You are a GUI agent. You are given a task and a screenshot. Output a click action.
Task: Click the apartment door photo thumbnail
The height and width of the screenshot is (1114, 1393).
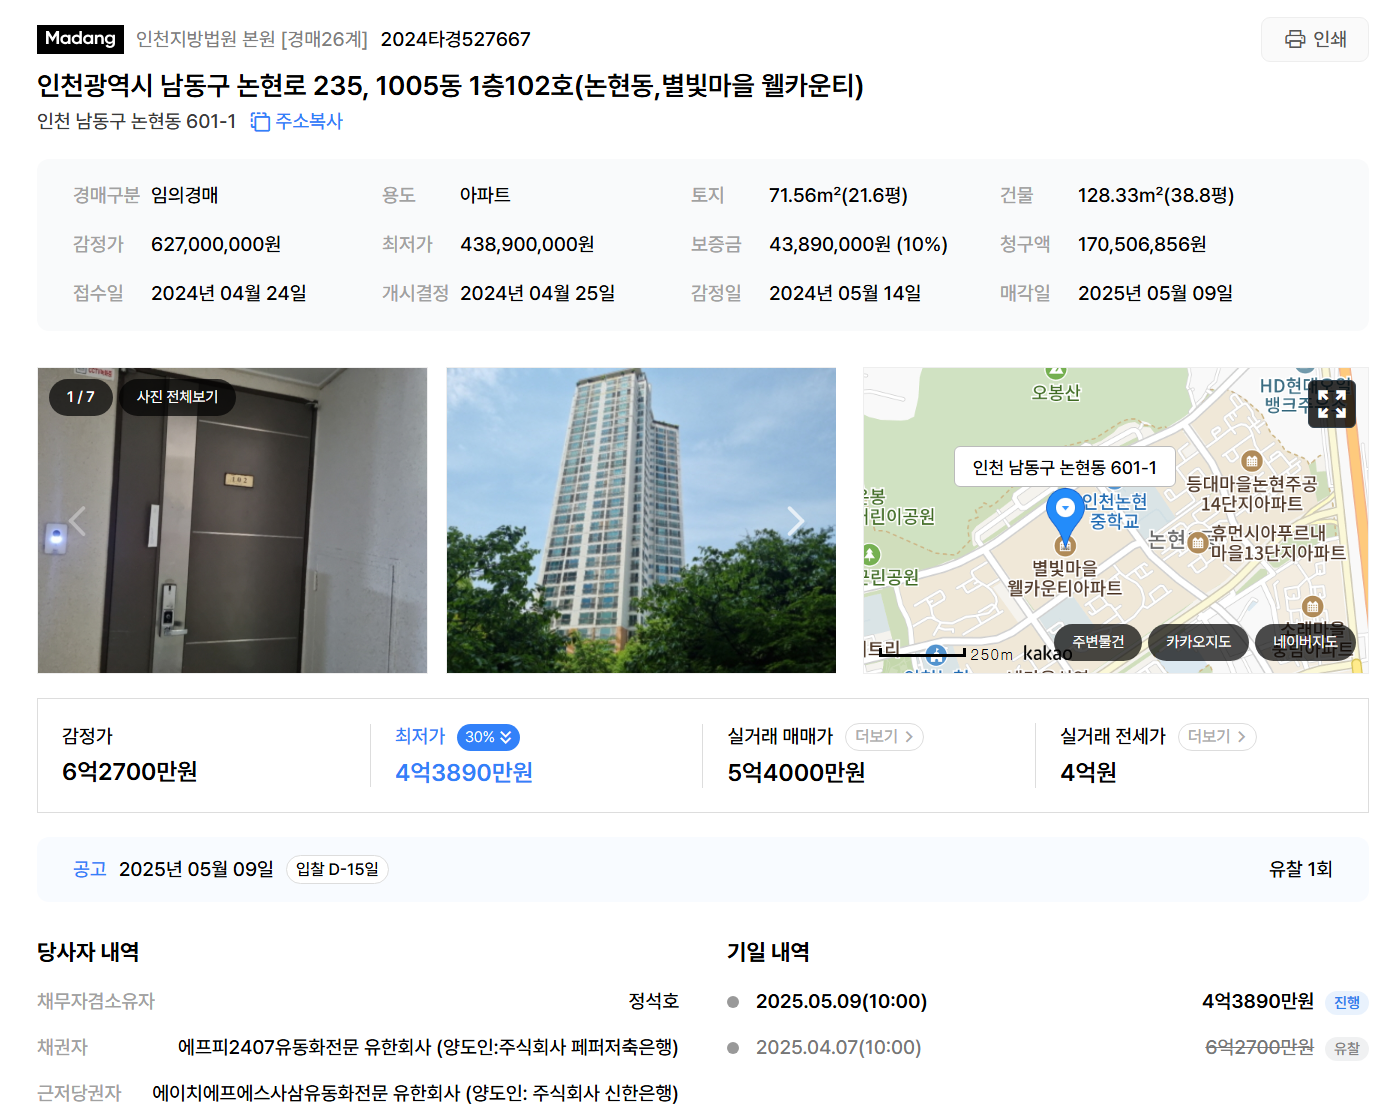(x=232, y=520)
